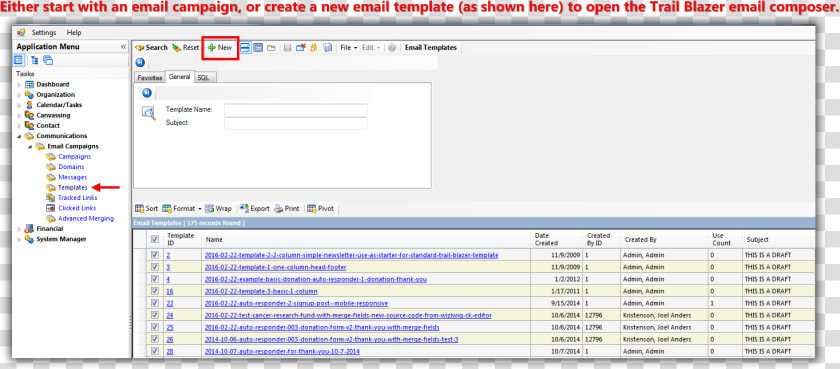Screen dimensions: 840x369
Task: Open the Help menu
Action: coord(74,33)
